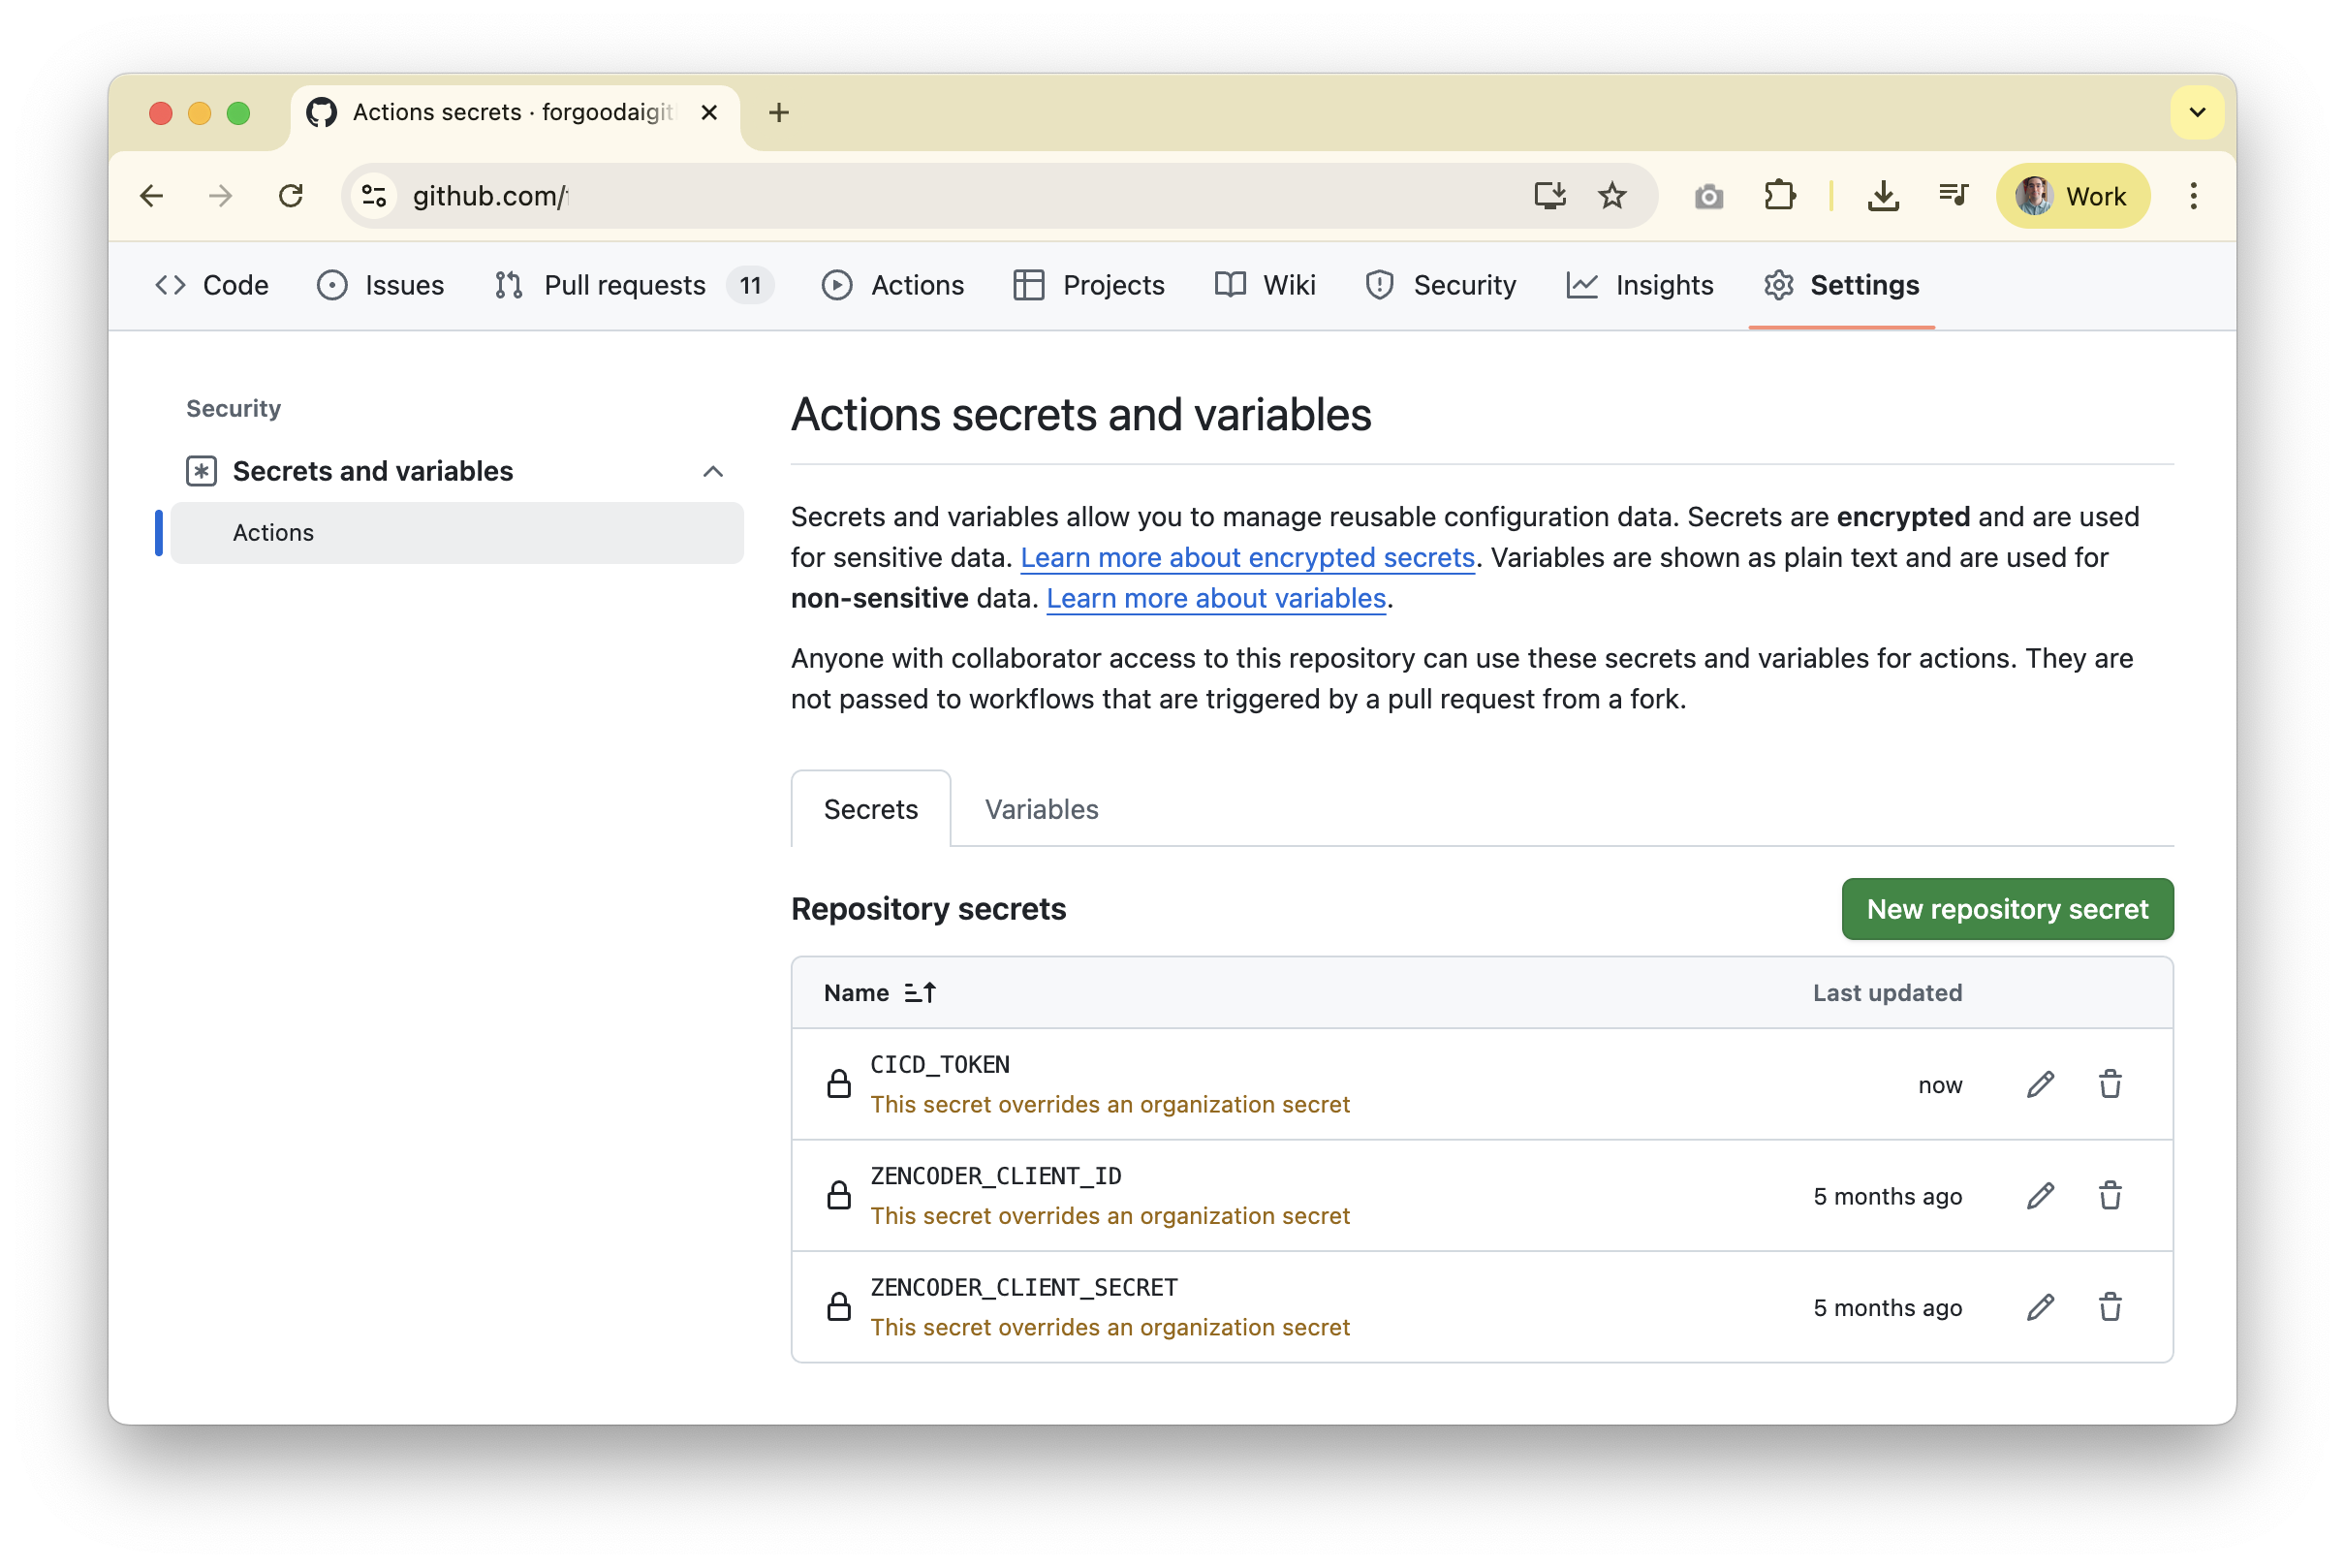The height and width of the screenshot is (1568, 2345).
Task: Open the Work profile dropdown chevron
Action: click(2197, 112)
